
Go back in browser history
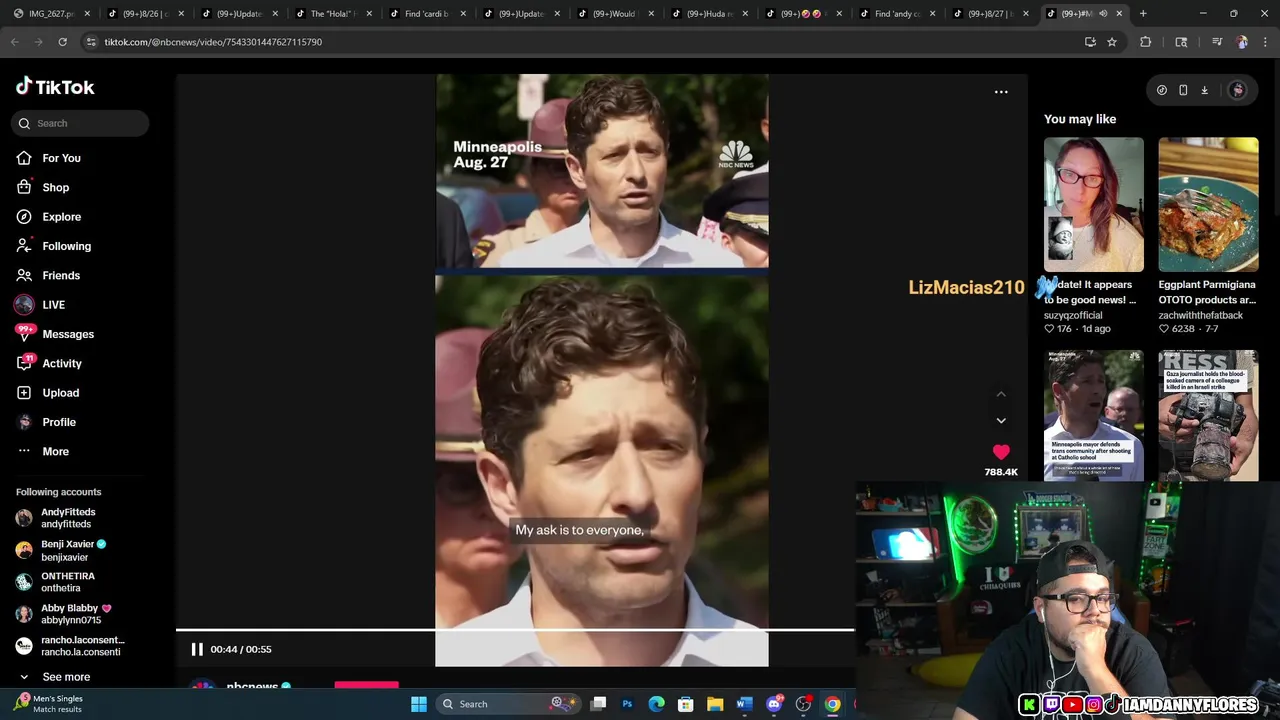[x=15, y=42]
